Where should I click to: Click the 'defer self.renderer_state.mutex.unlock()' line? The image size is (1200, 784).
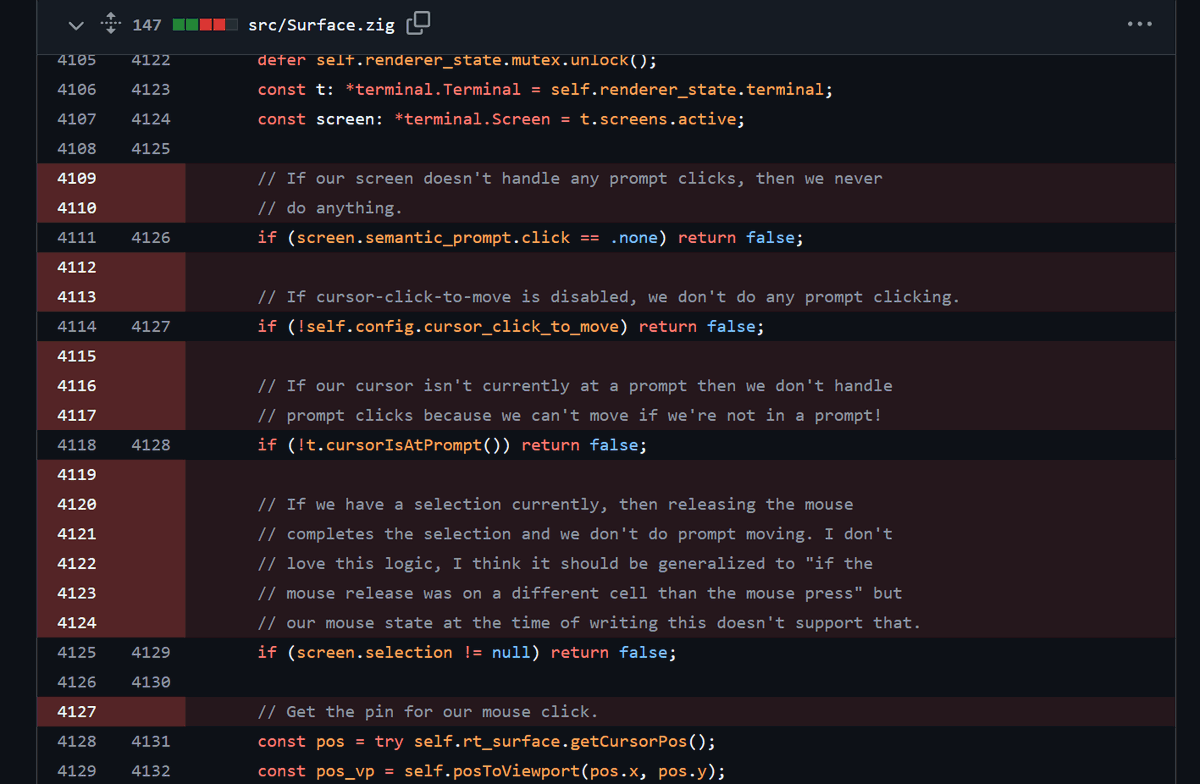457,60
